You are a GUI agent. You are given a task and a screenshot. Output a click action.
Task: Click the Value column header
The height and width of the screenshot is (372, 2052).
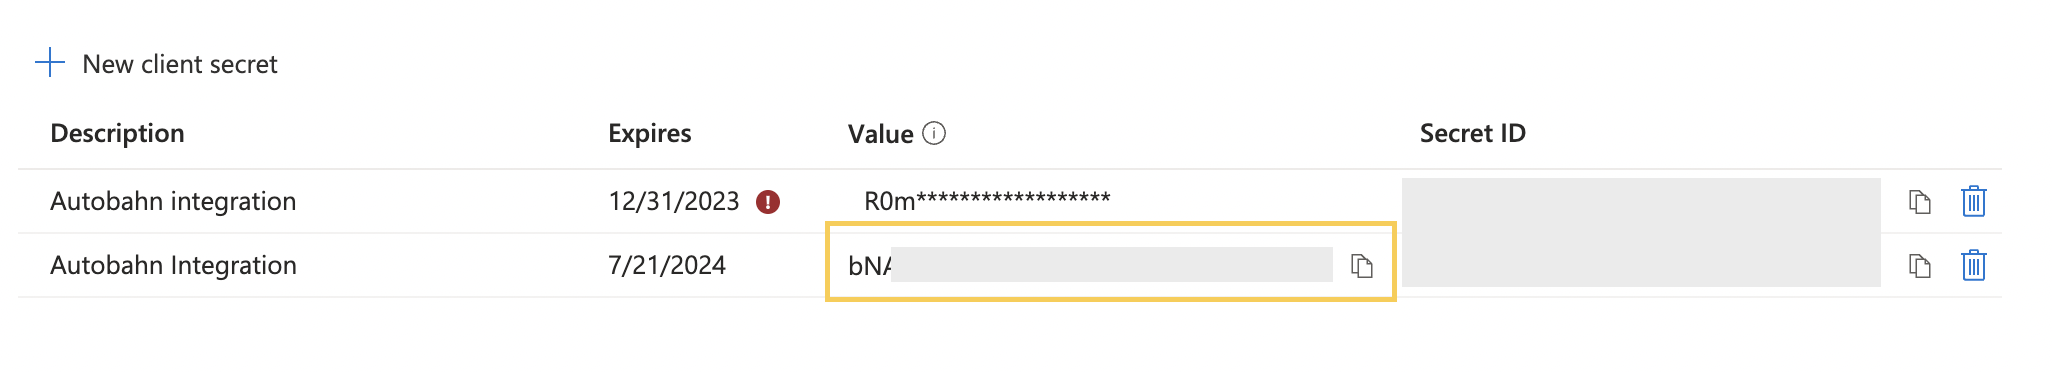pyautogui.click(x=881, y=134)
